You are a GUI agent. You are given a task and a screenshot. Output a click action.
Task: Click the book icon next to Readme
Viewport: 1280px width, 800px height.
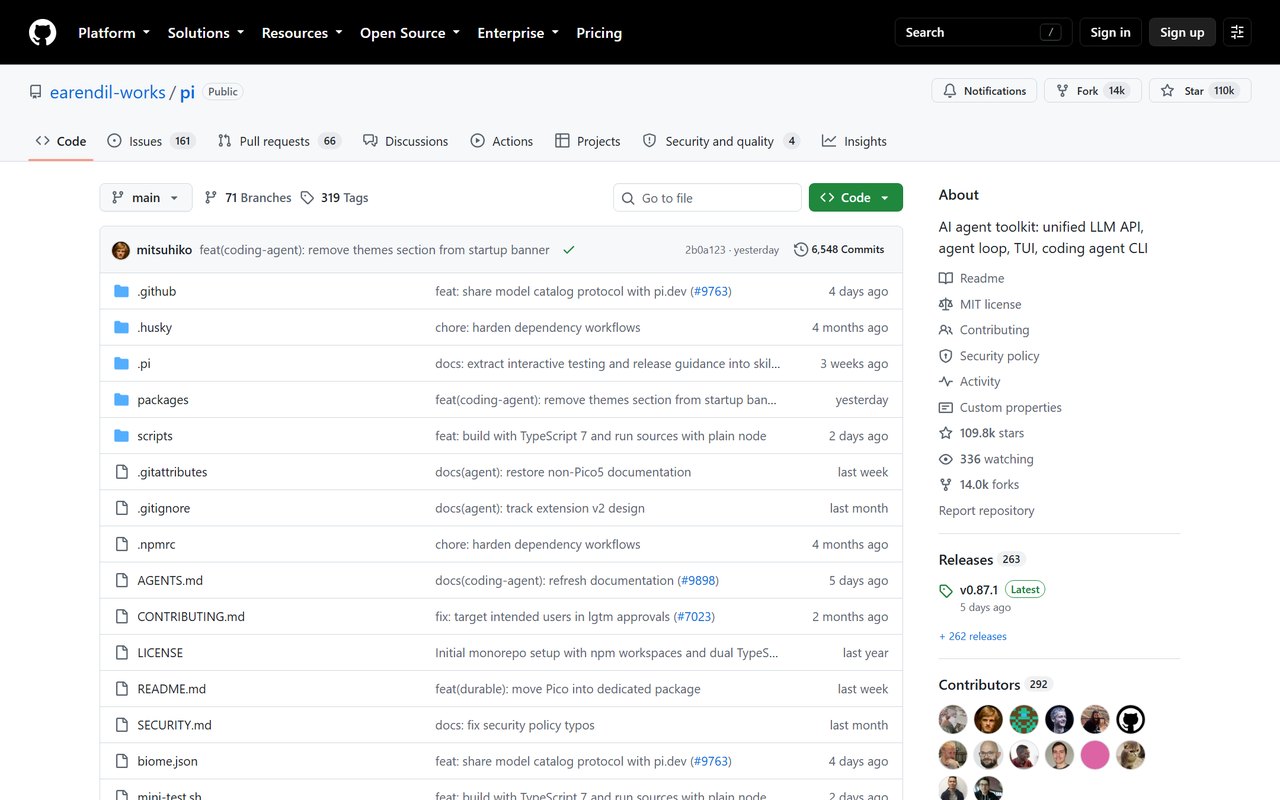946,278
